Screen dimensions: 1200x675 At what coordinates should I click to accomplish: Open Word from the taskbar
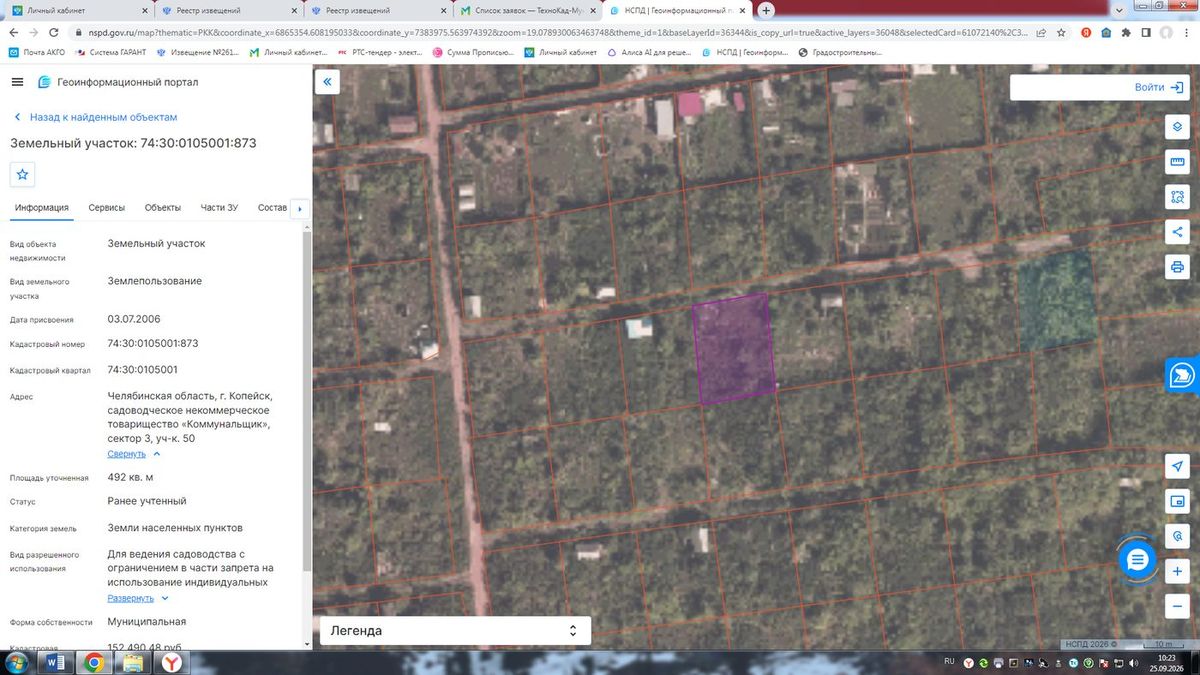point(55,662)
